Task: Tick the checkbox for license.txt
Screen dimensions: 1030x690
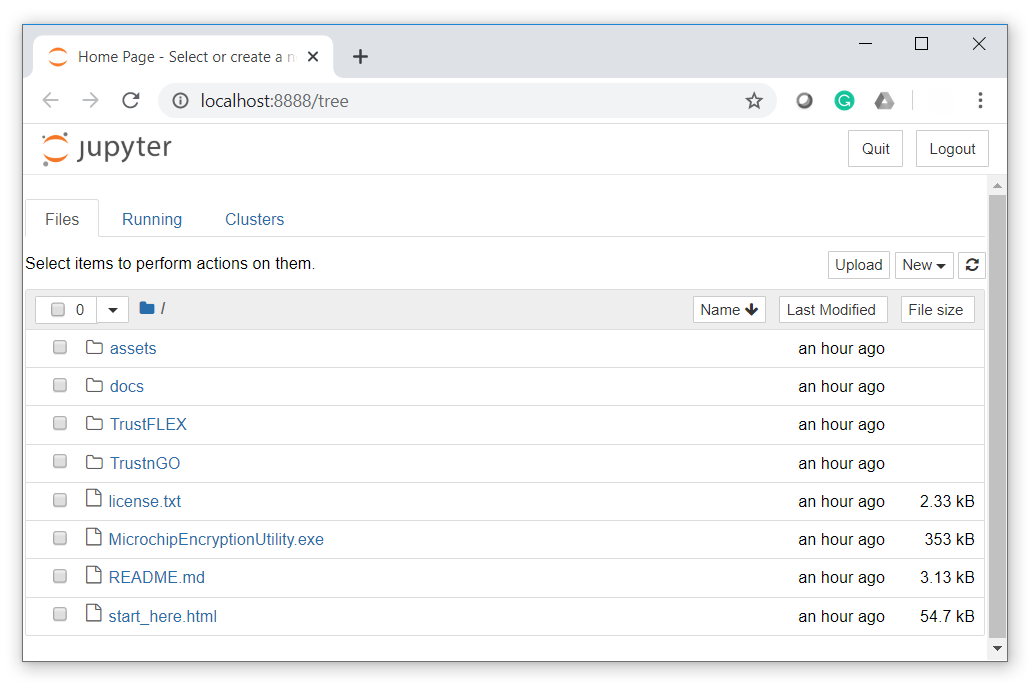Action: point(60,501)
